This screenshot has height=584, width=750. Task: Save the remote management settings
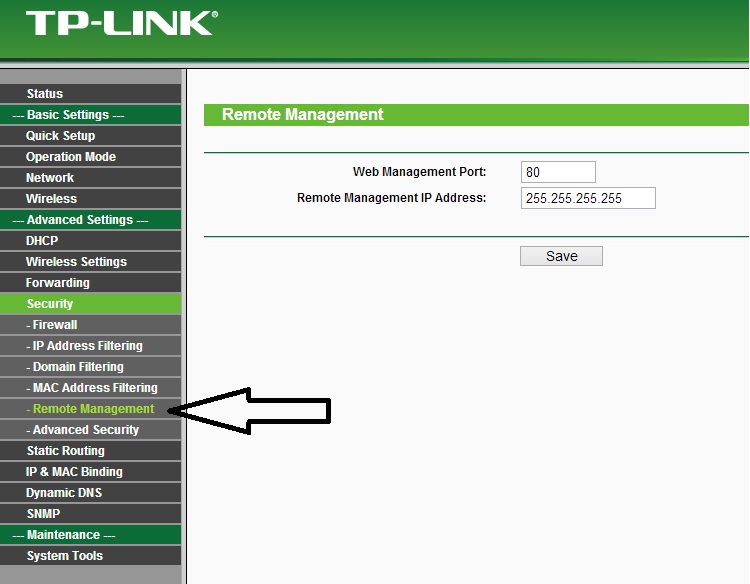562,256
